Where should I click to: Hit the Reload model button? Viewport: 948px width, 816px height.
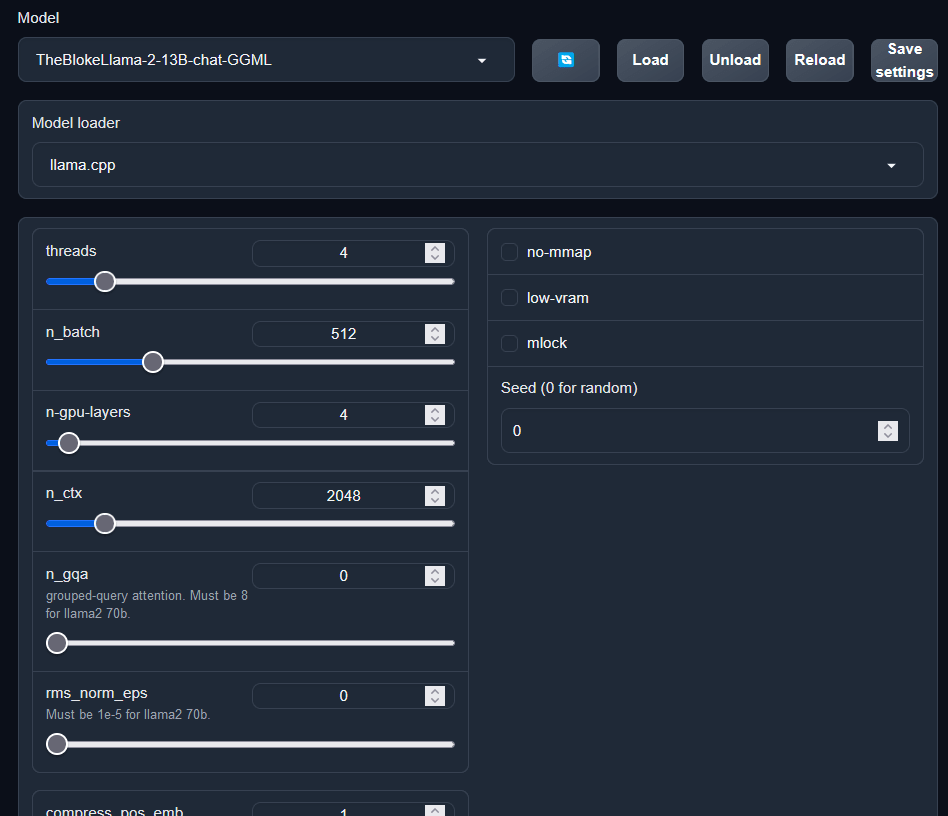[820, 60]
